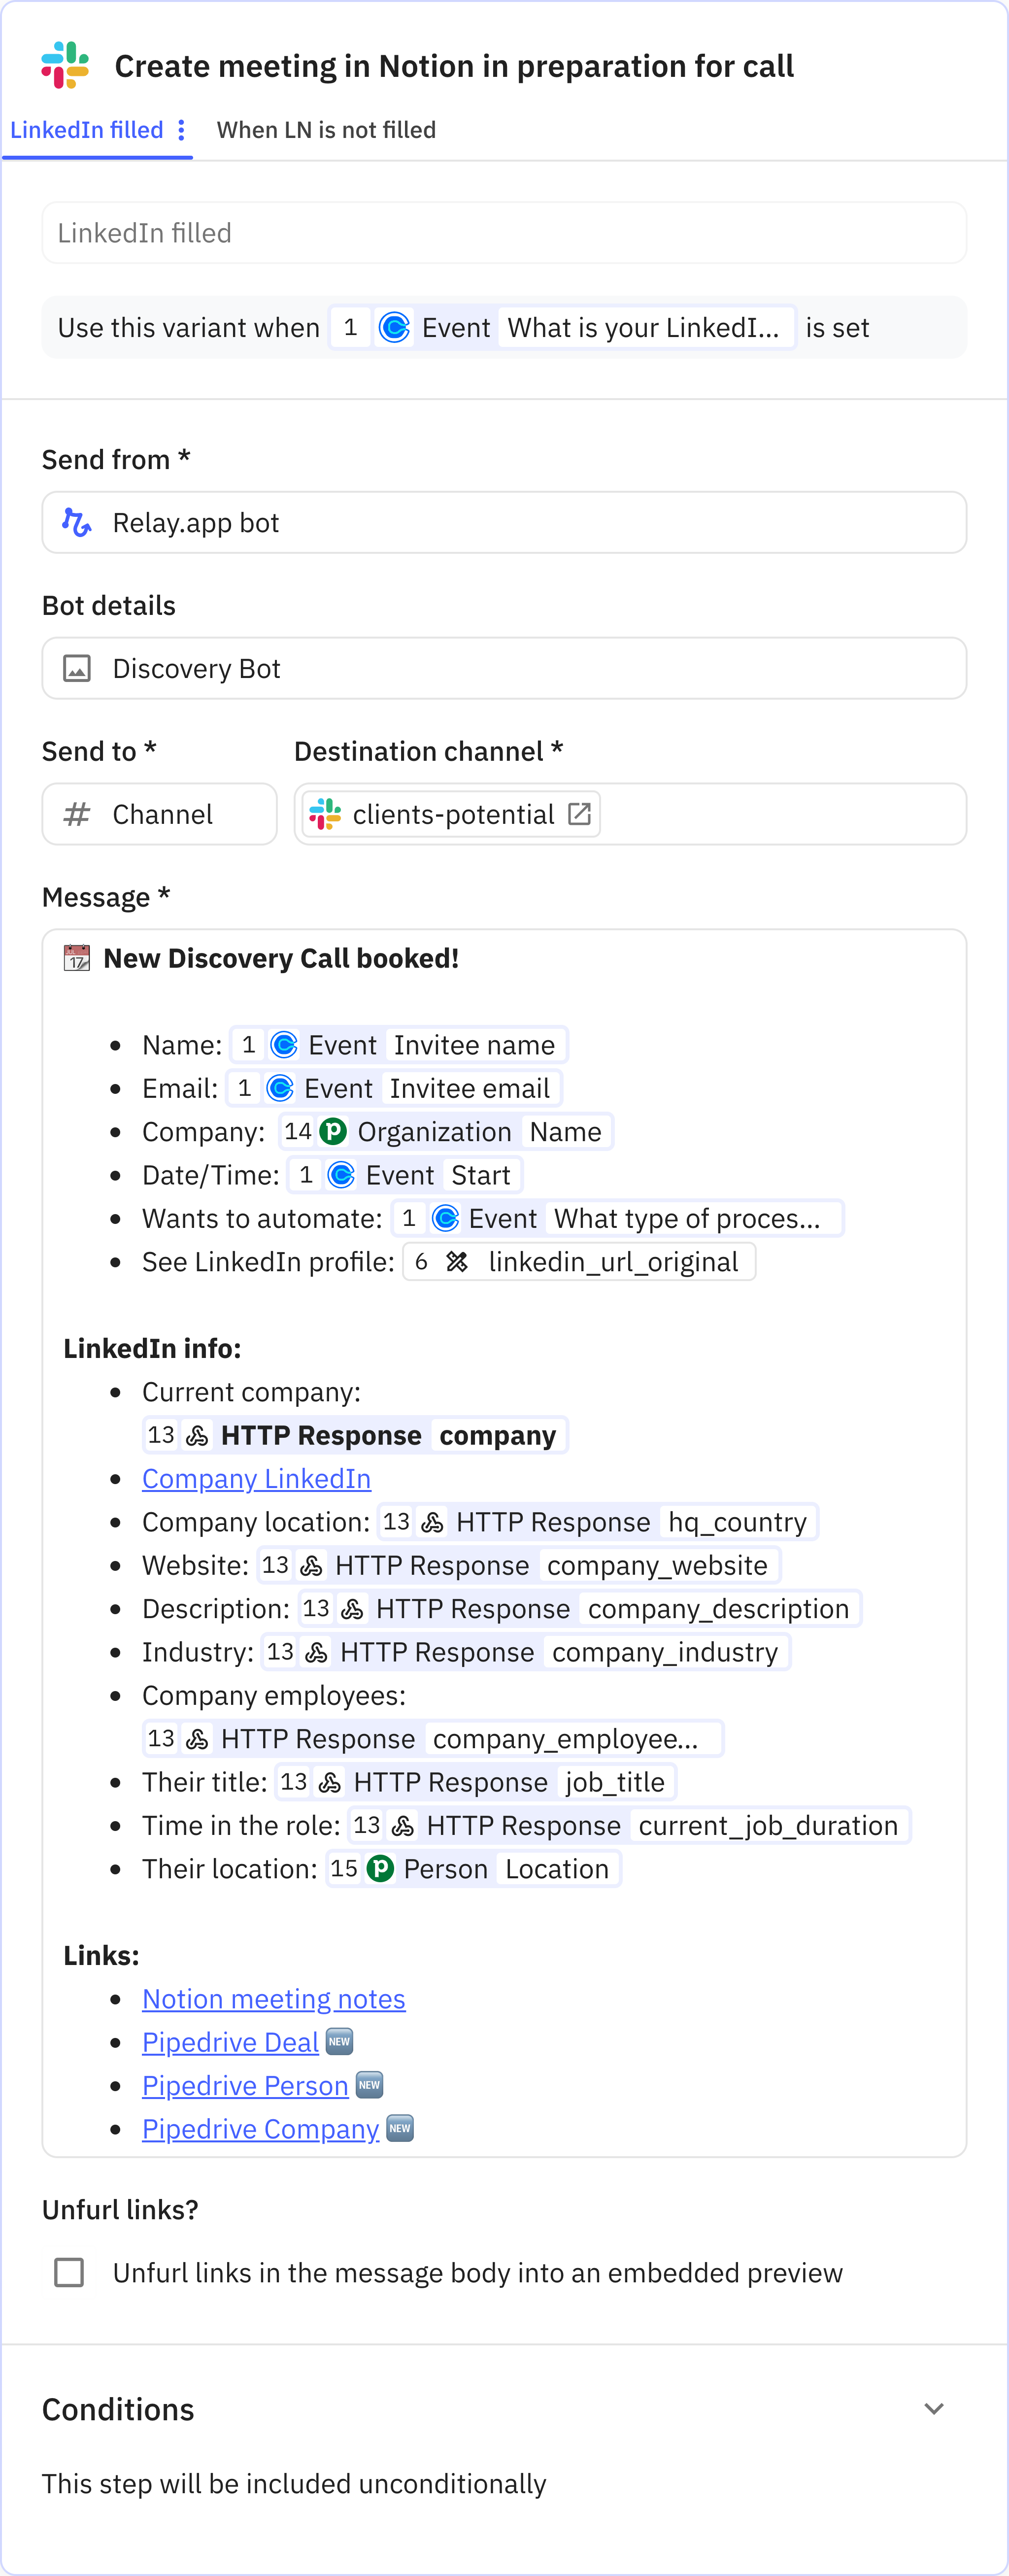Open the Send from Relay.app bot dropdown
The width and height of the screenshot is (1009, 2576).
click(x=504, y=522)
